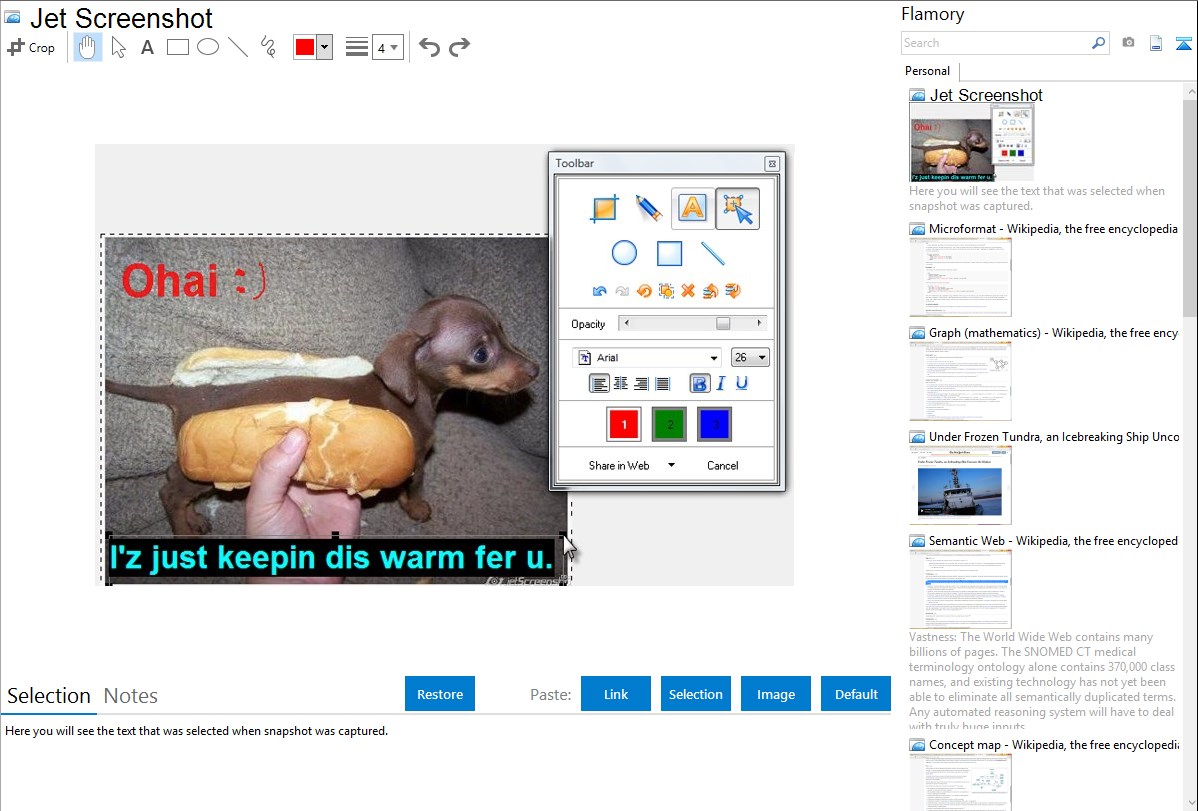Image resolution: width=1198 pixels, height=811 pixels.
Task: Pick the rectangle shape tool
Action: coord(178,47)
